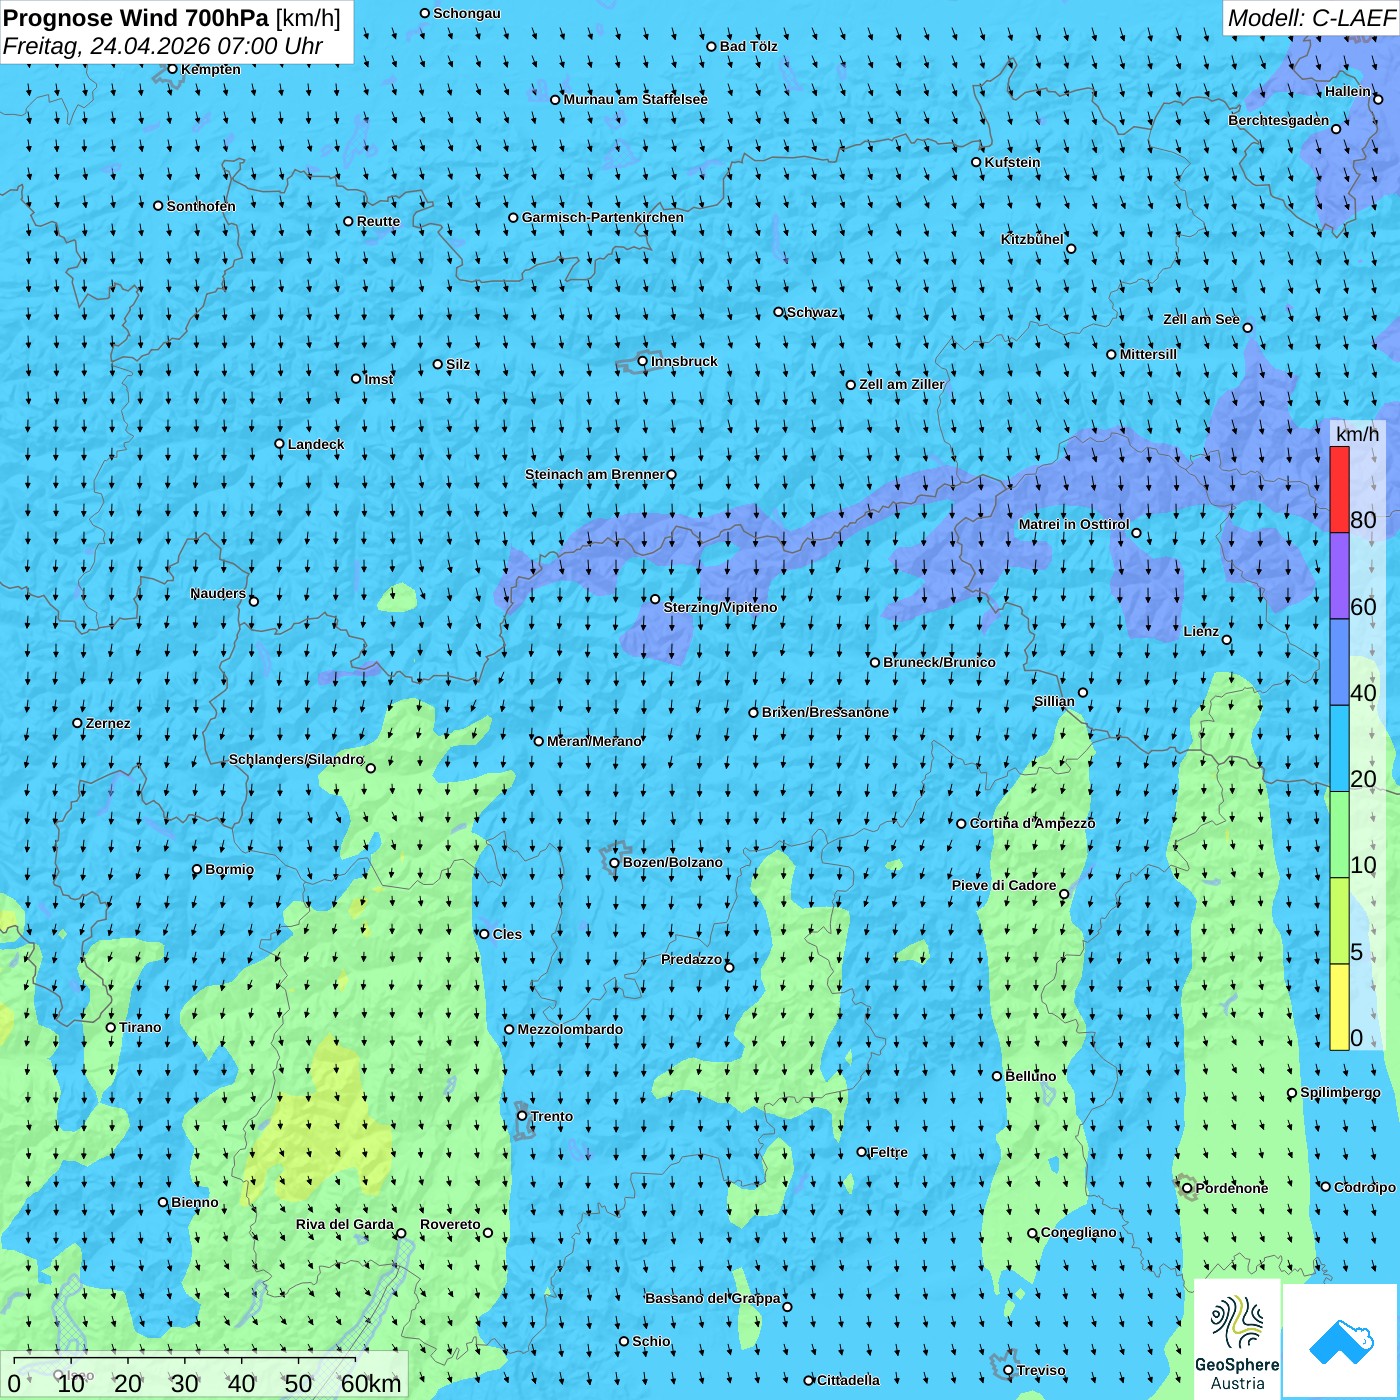Click the red 80 km/h legend color

coord(1339,490)
